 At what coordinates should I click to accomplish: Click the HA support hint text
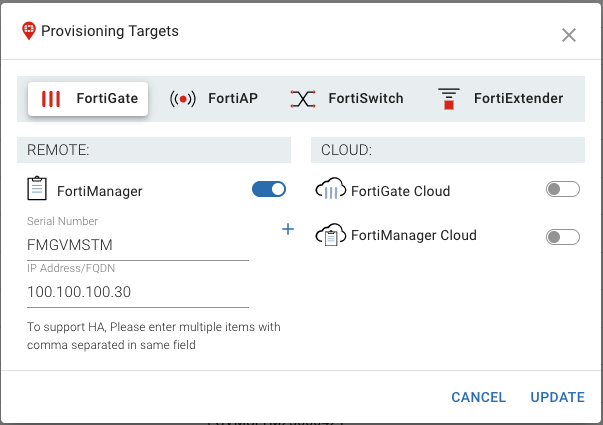(x=153, y=336)
